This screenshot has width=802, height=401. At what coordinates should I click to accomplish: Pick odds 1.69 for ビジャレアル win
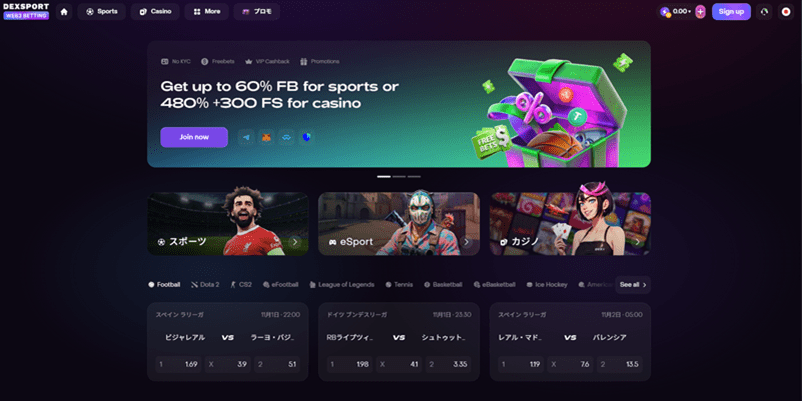[x=179, y=365]
